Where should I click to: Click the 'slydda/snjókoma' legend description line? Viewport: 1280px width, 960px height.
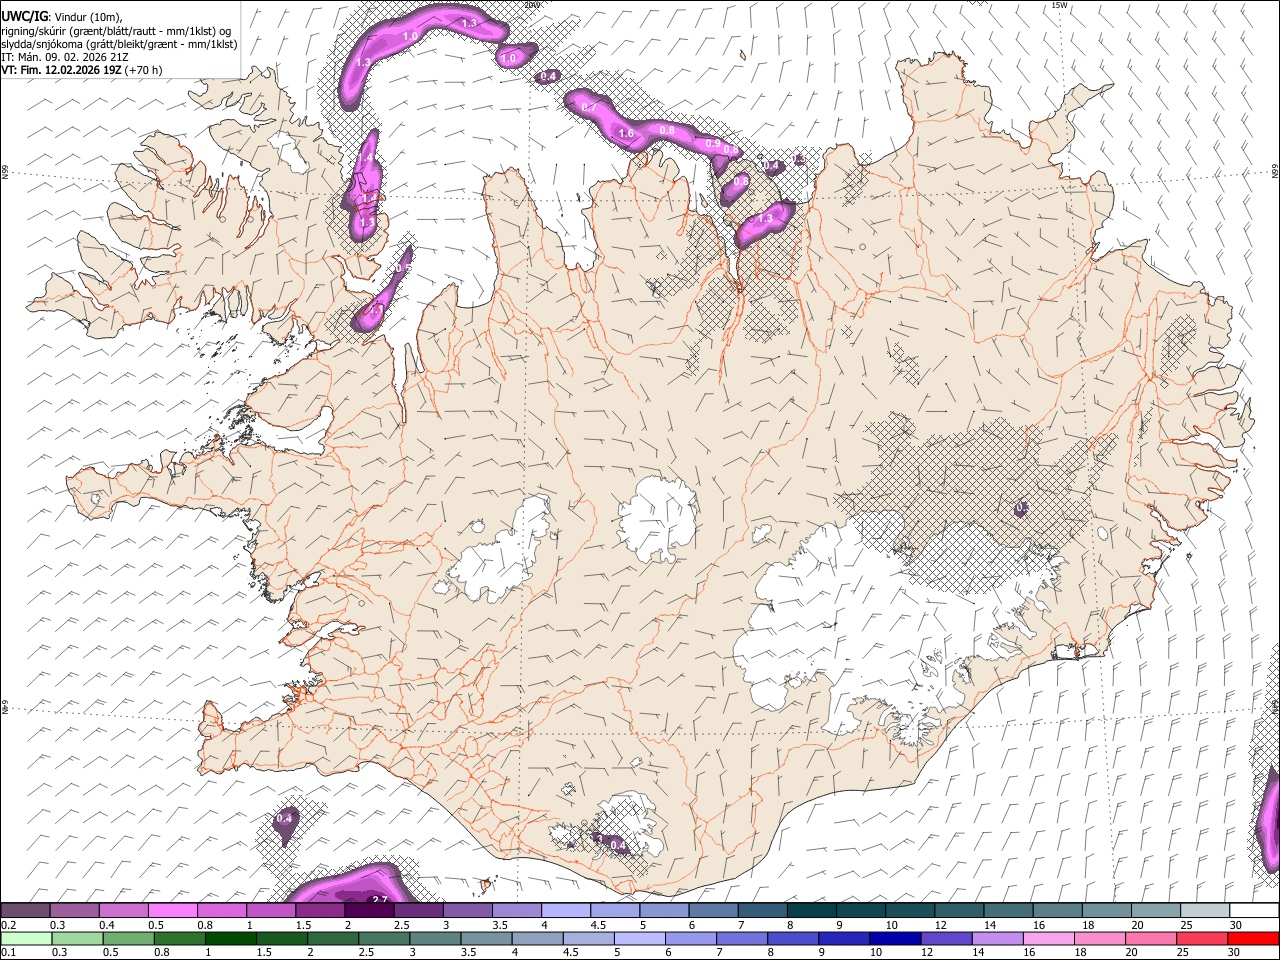point(119,44)
